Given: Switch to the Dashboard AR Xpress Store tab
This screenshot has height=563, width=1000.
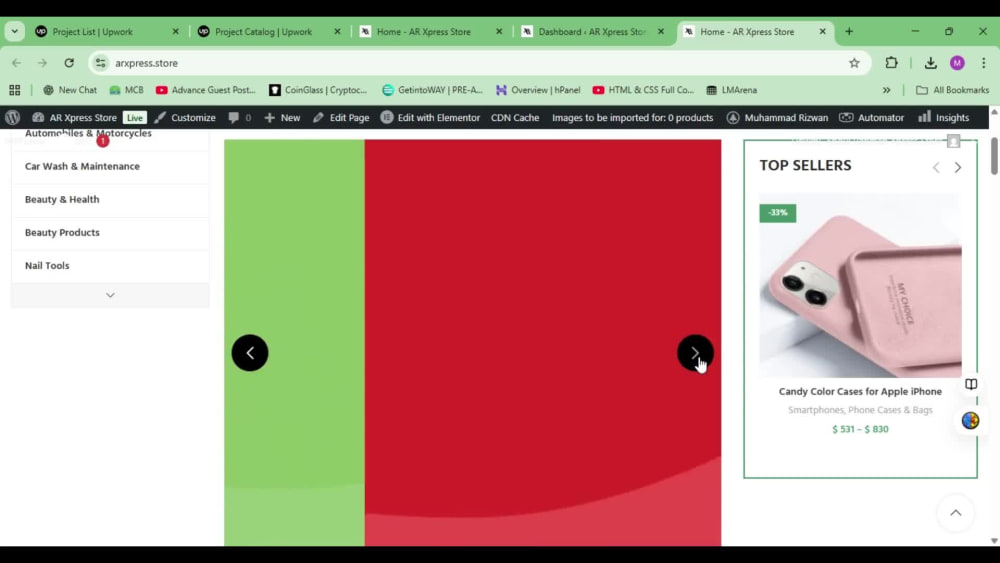Looking at the screenshot, I should (x=592, y=31).
